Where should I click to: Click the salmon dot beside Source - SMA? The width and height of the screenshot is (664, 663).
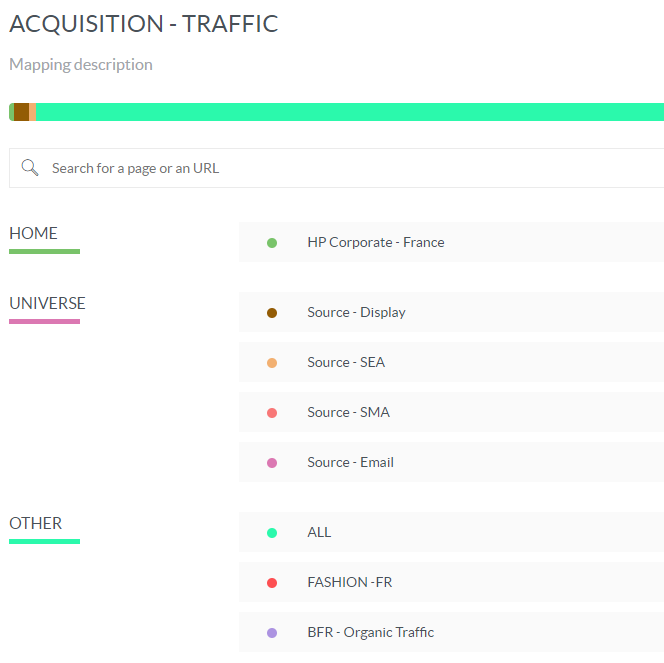[x=272, y=413]
